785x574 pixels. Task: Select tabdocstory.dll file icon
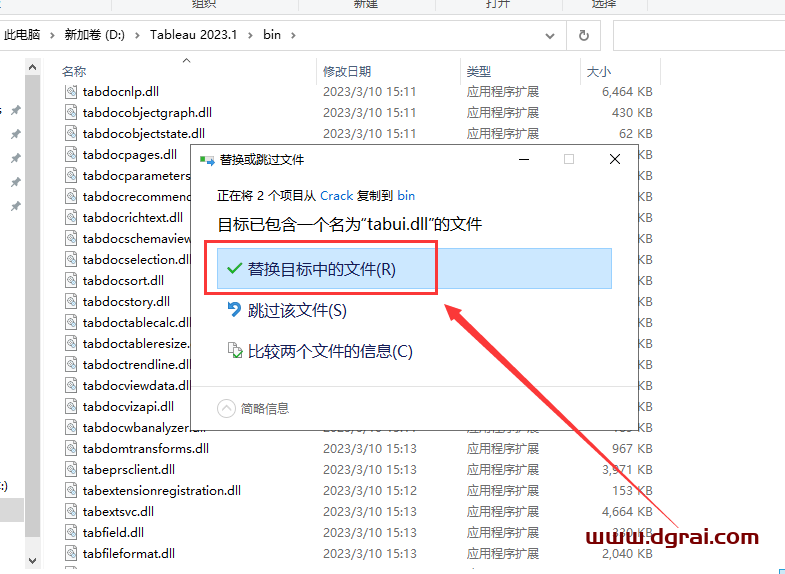[71, 302]
